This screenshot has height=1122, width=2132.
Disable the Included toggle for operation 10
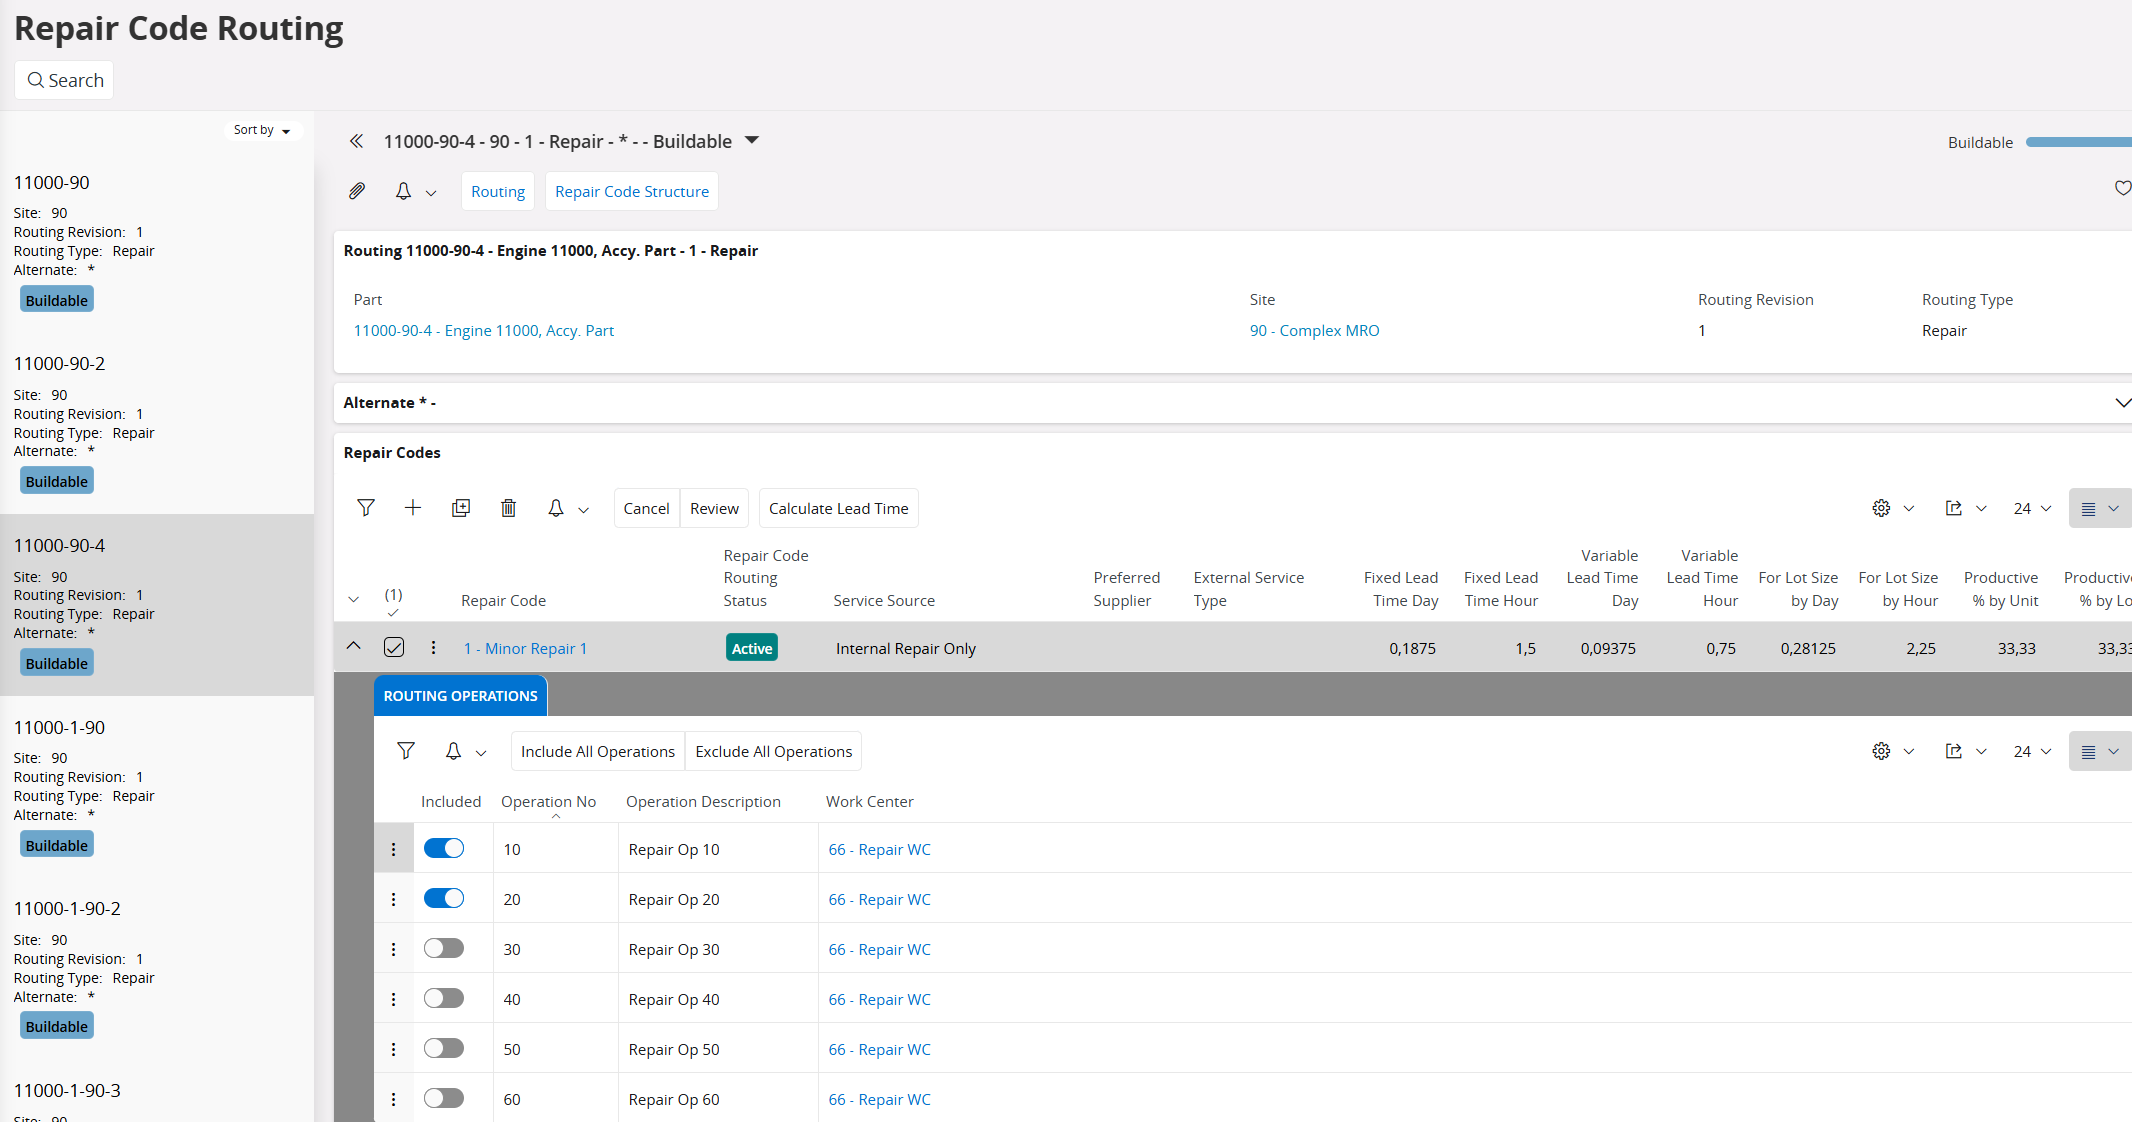444,848
